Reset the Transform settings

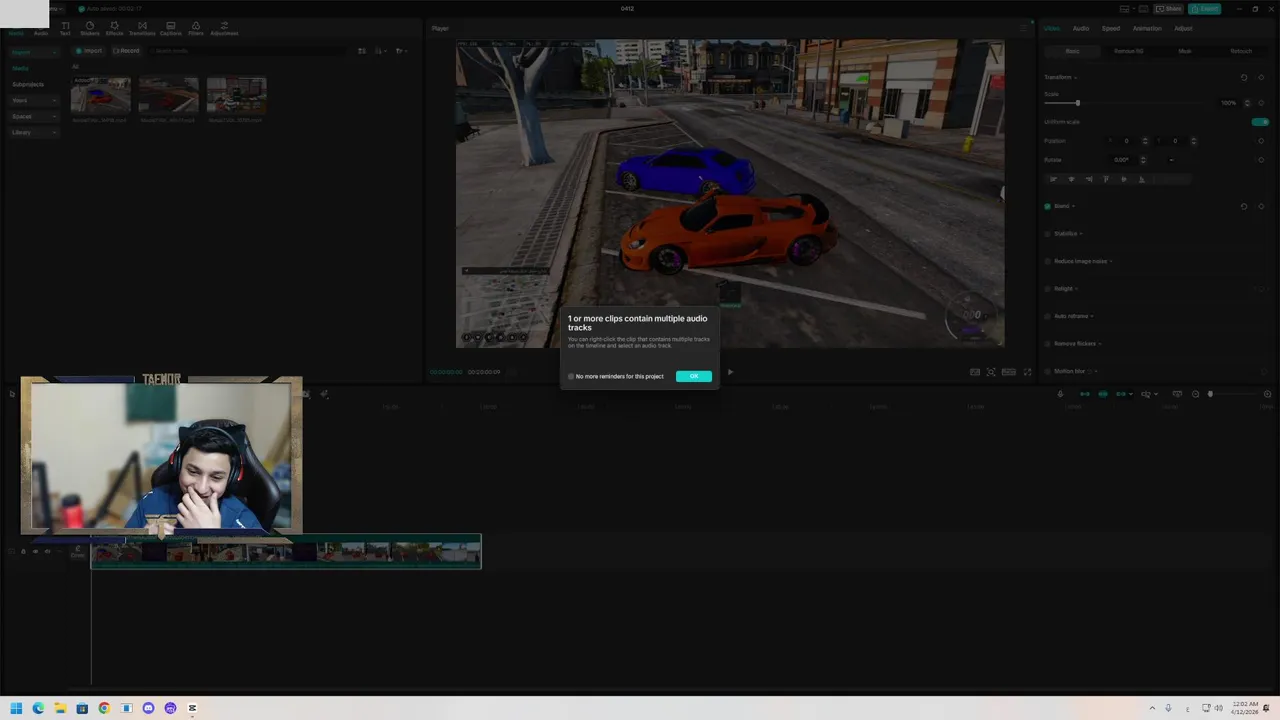[x=1244, y=77]
